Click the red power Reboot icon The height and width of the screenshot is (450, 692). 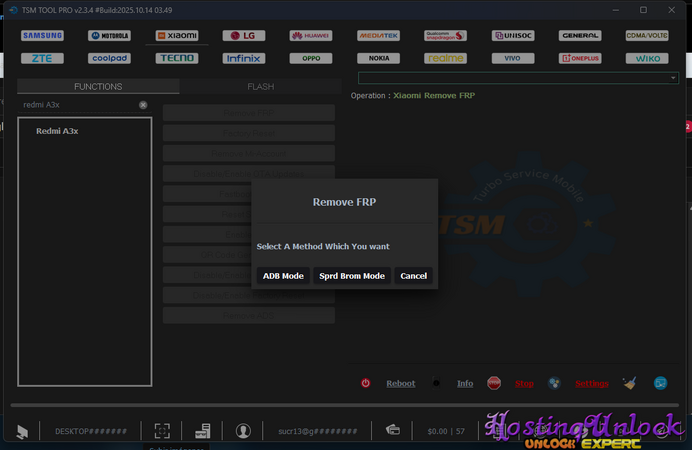[366, 383]
